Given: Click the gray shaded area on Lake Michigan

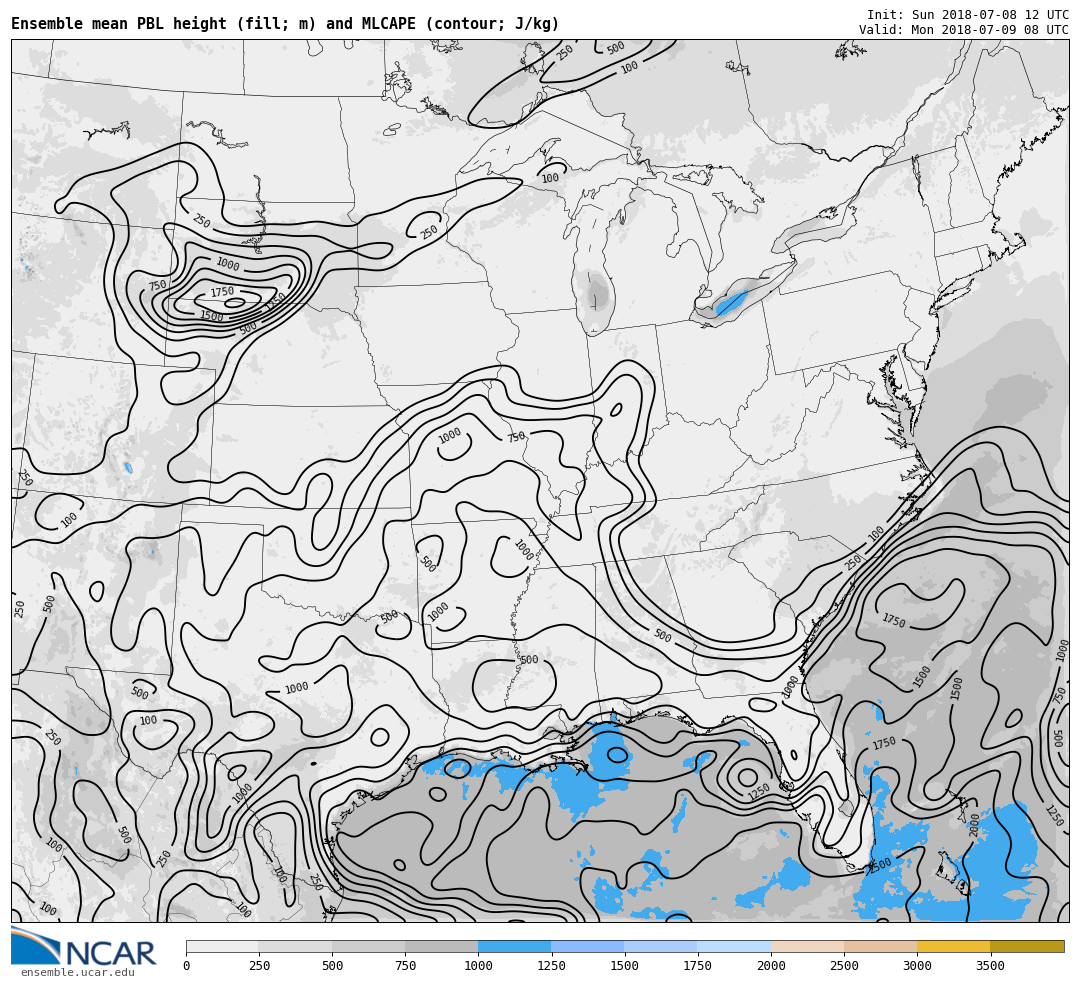Looking at the screenshot, I should tap(597, 296).
